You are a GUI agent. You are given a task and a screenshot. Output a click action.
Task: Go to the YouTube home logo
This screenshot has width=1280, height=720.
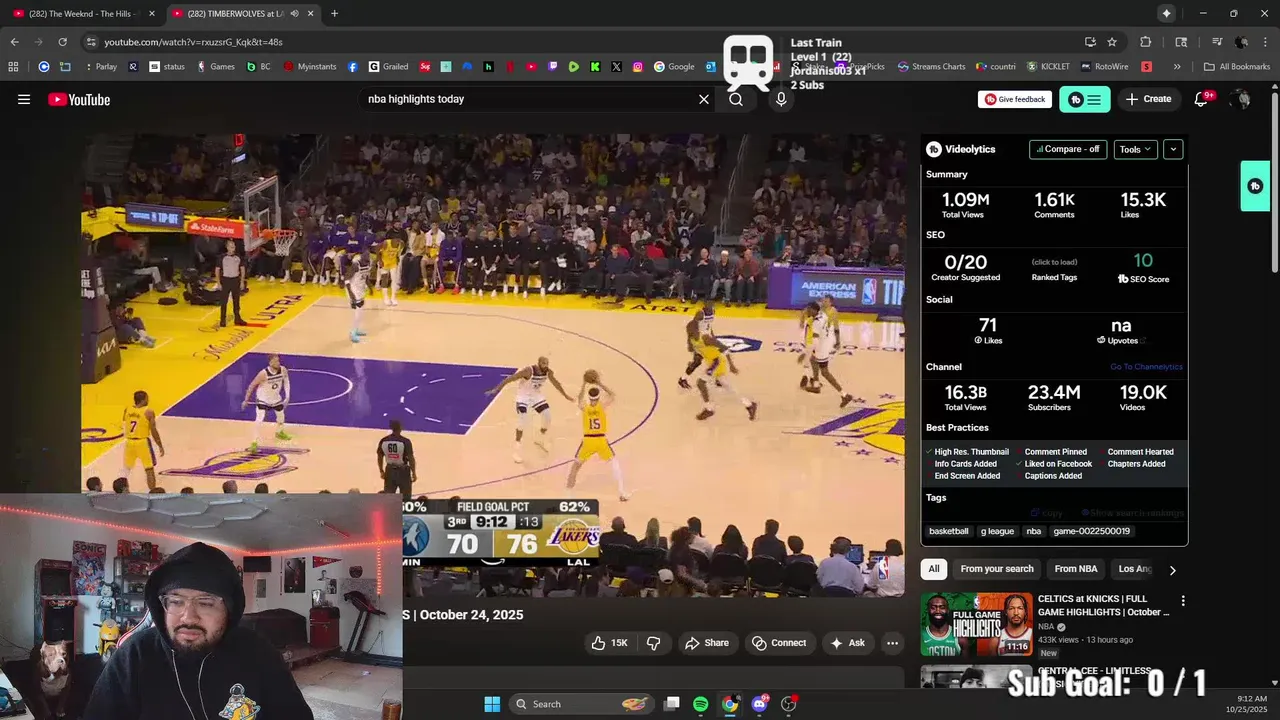(x=79, y=99)
